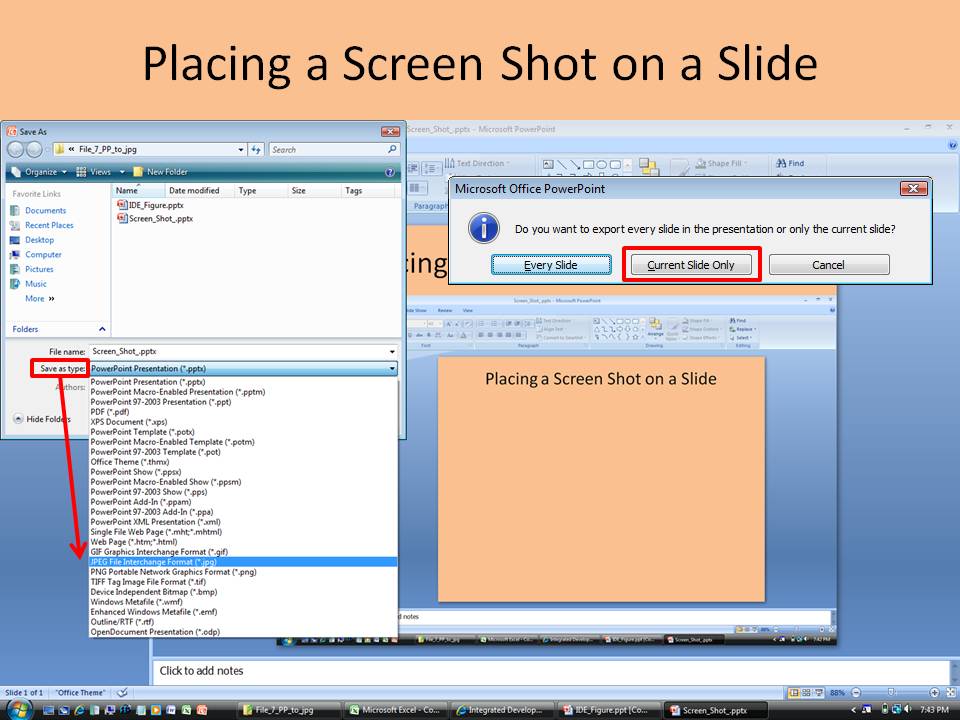Expand the address bar path dropdown

coord(241,149)
